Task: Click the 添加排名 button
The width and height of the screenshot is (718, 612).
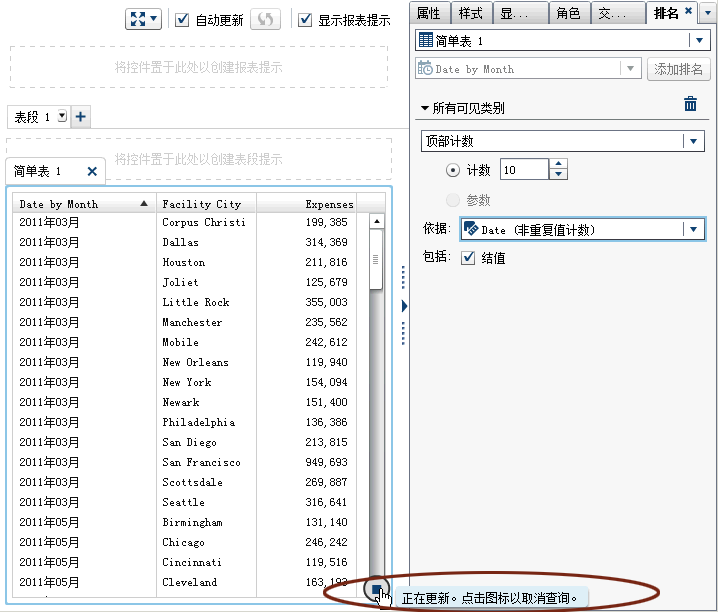Action: [x=678, y=69]
